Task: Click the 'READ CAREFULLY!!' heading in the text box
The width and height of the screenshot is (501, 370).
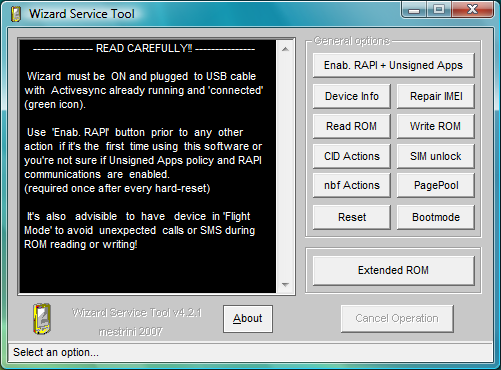Action: [x=144, y=48]
